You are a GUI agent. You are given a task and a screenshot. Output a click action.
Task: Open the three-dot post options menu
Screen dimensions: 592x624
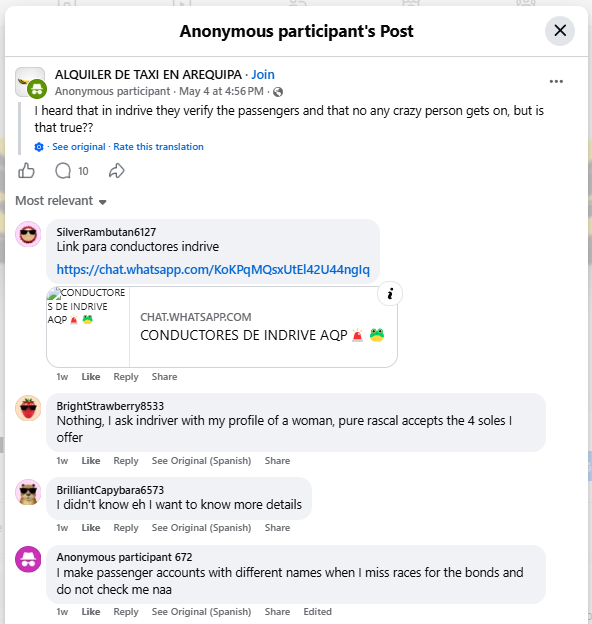pyautogui.click(x=556, y=82)
